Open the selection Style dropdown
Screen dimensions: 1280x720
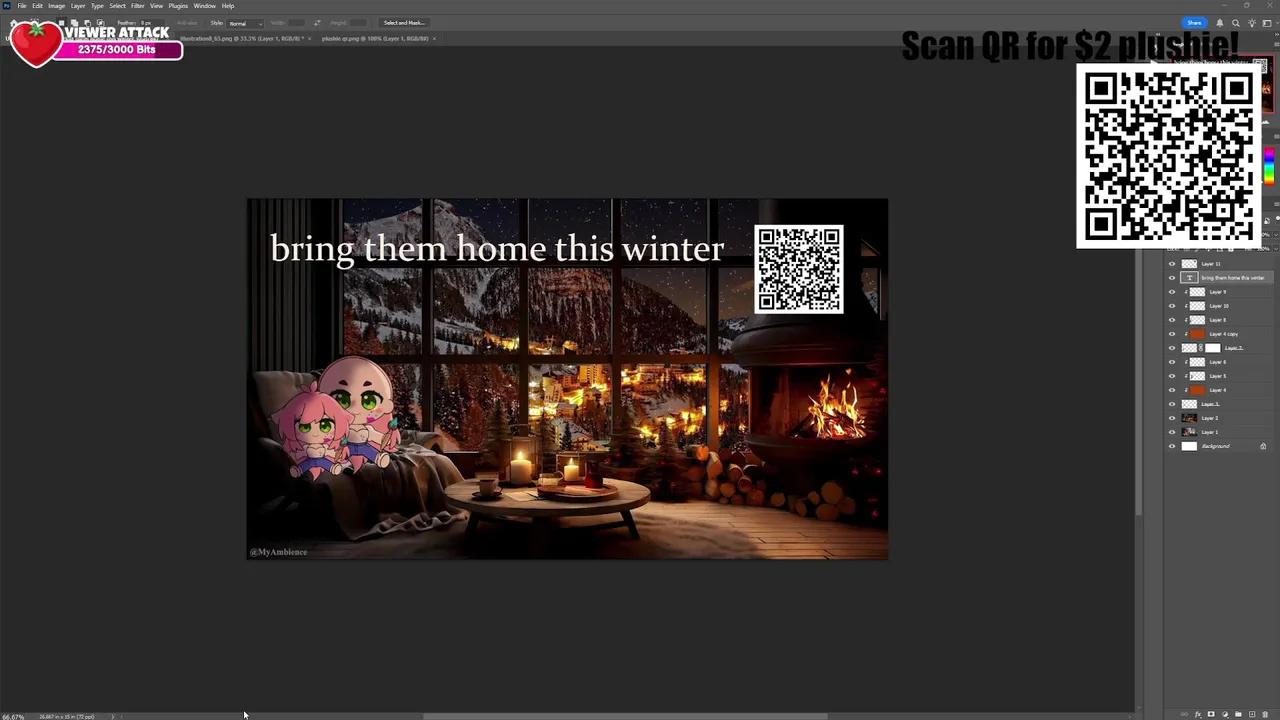[x=246, y=23]
